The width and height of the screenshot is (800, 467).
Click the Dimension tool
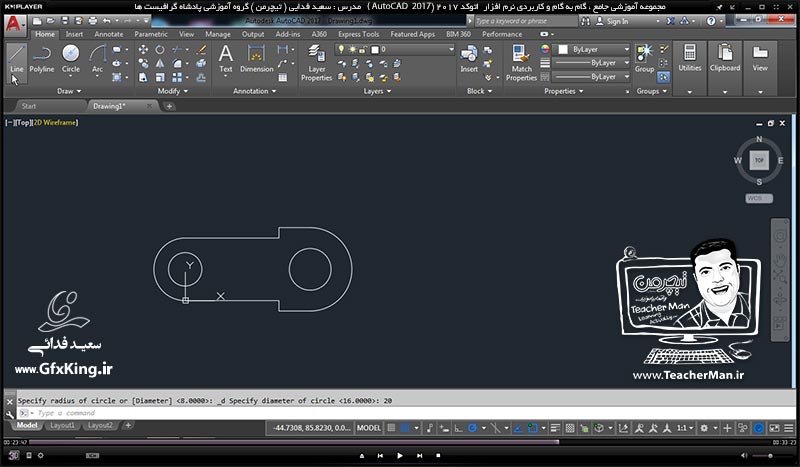257,59
